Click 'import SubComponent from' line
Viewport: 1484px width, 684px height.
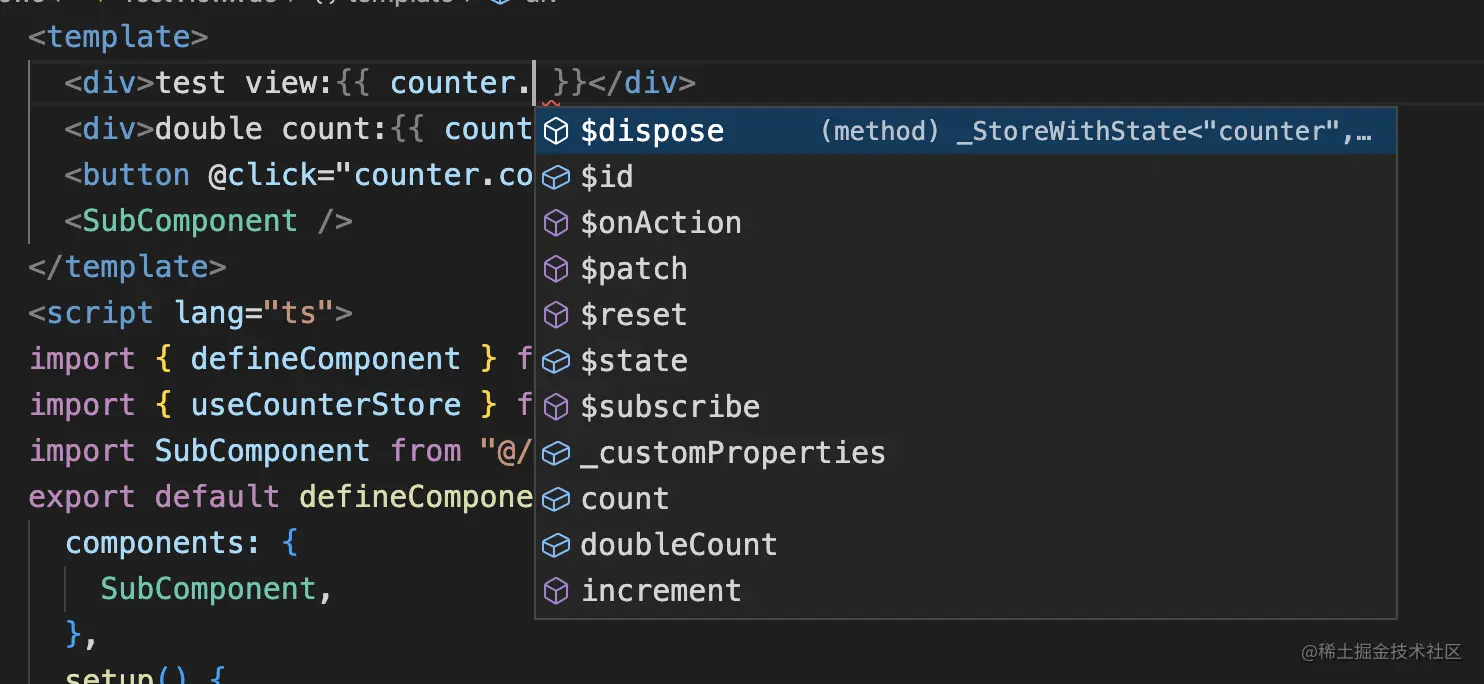point(281,451)
